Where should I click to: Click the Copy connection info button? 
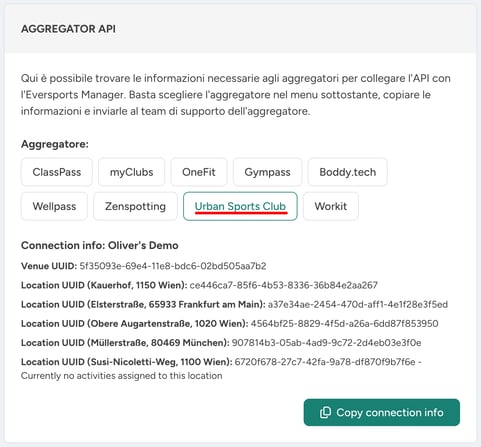[382, 412]
